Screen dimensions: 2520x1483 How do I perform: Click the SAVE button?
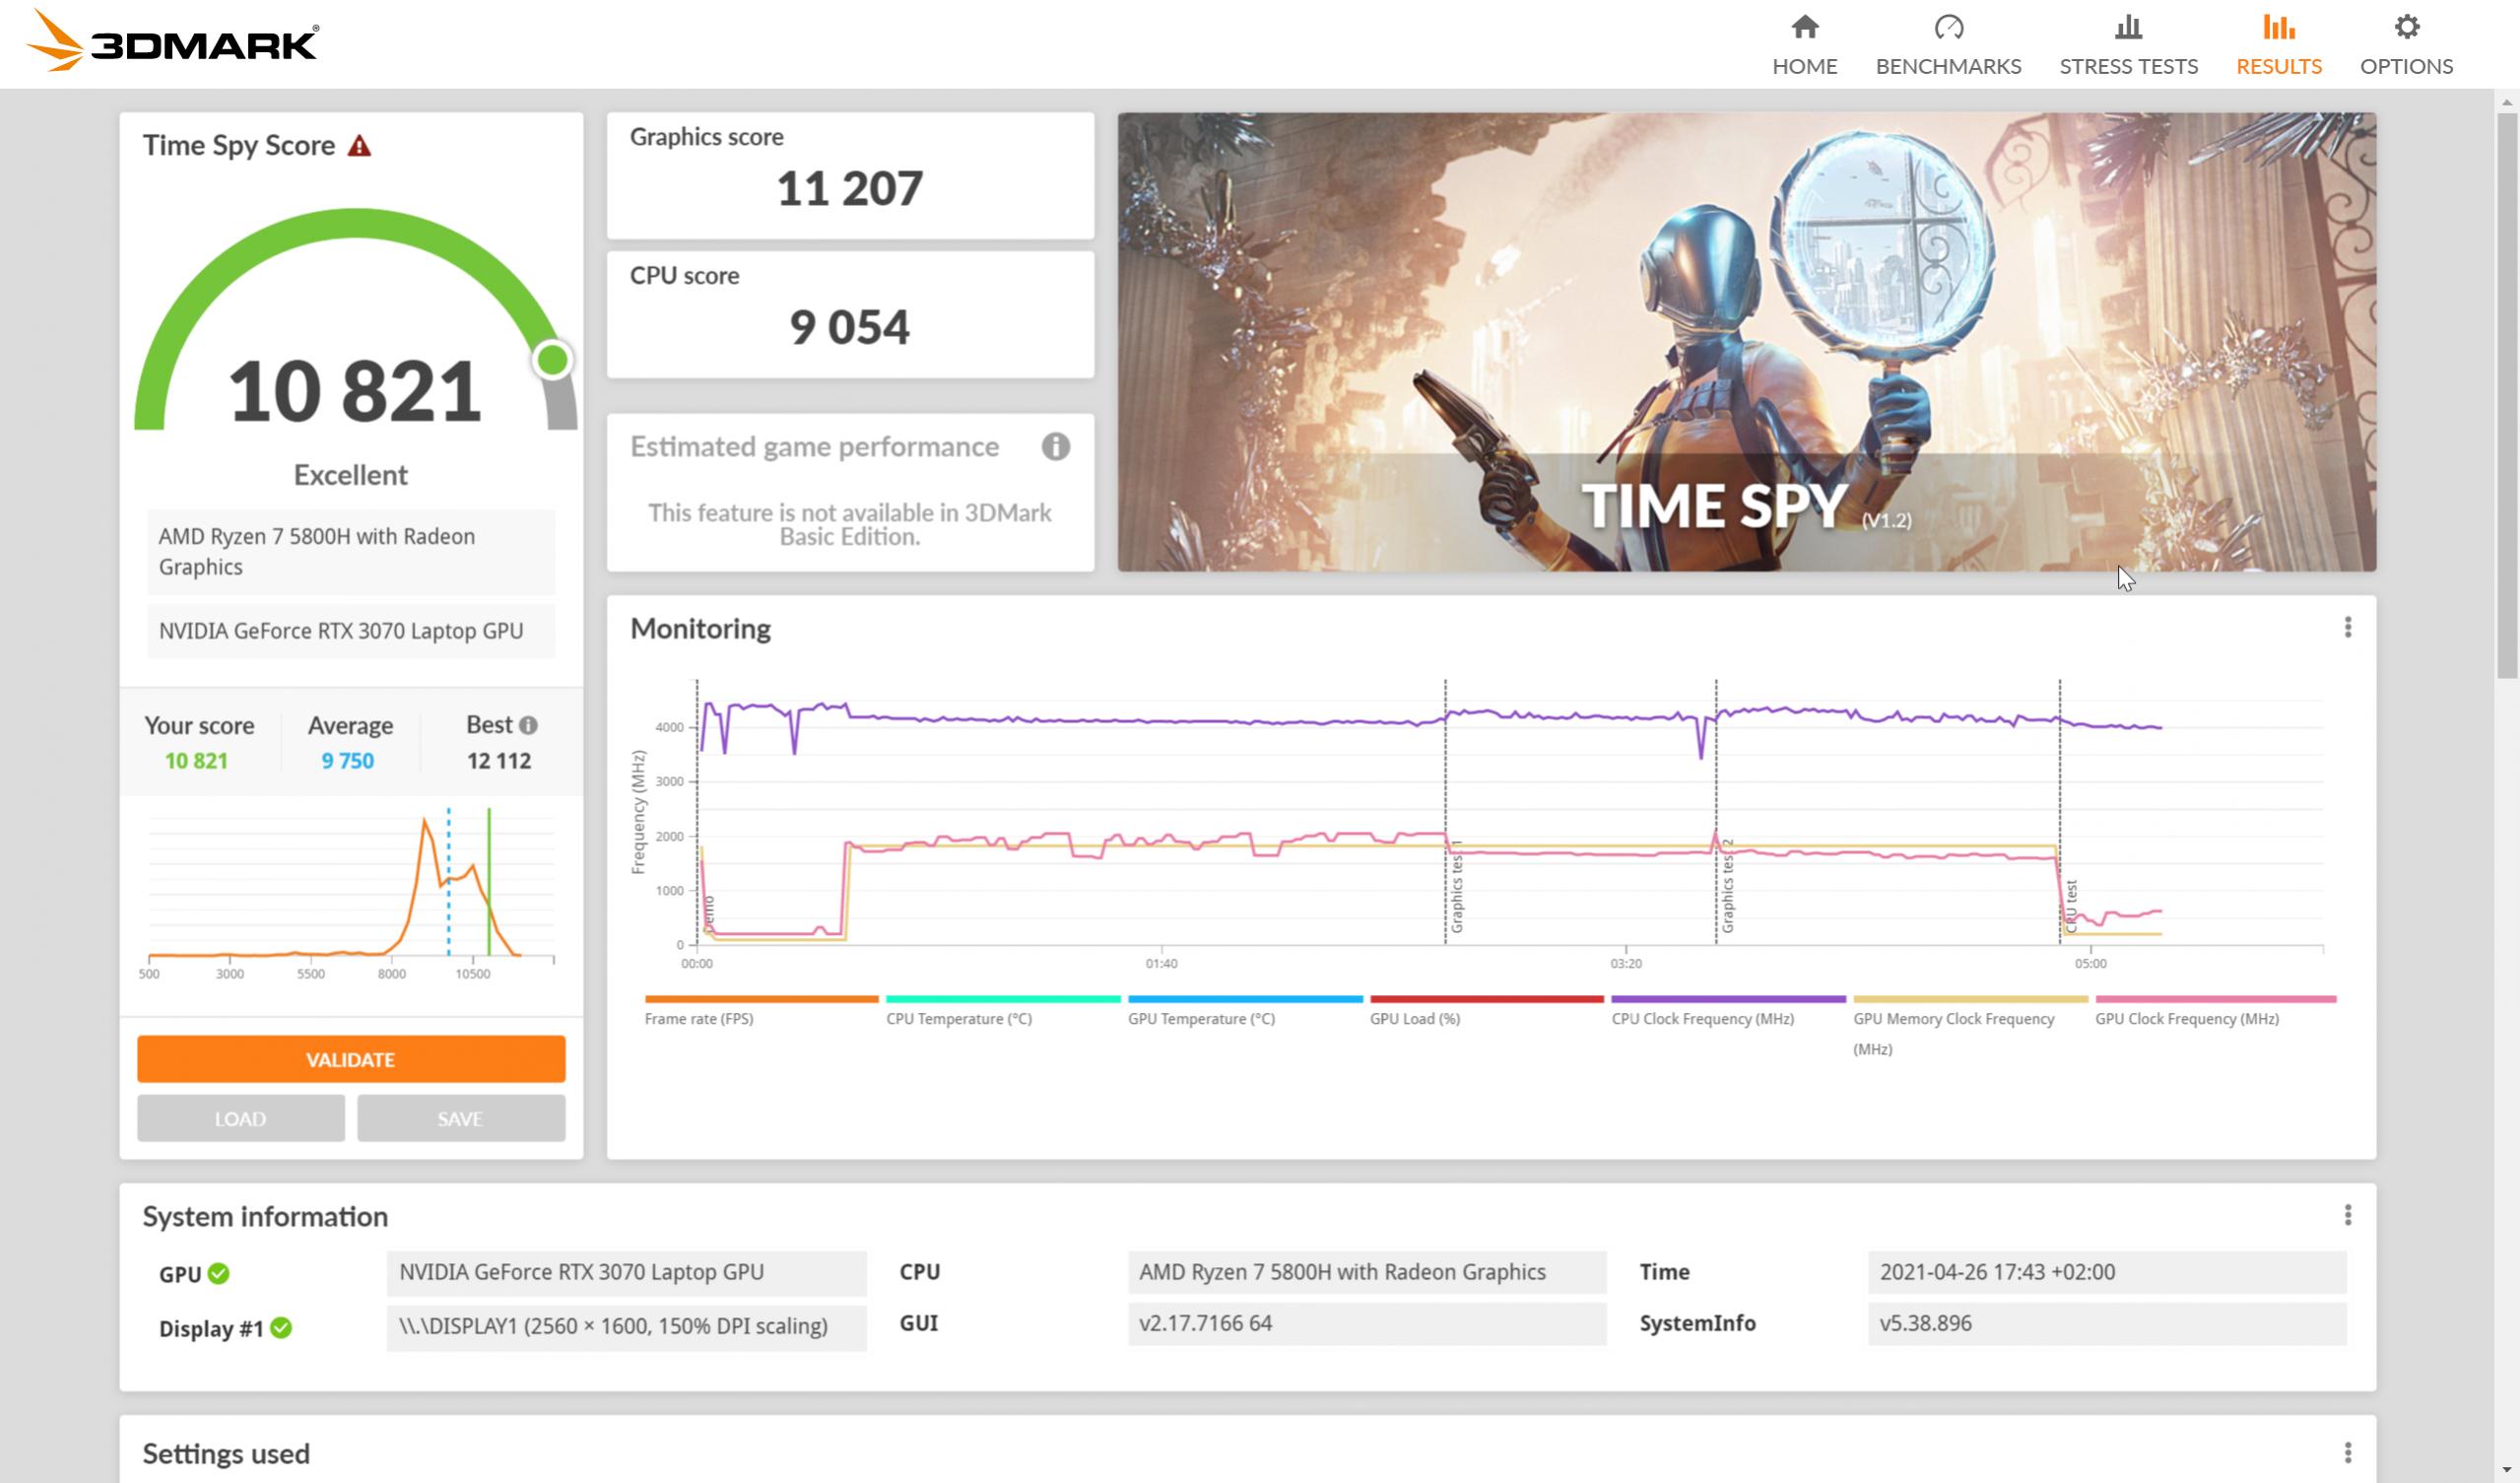tap(461, 1117)
